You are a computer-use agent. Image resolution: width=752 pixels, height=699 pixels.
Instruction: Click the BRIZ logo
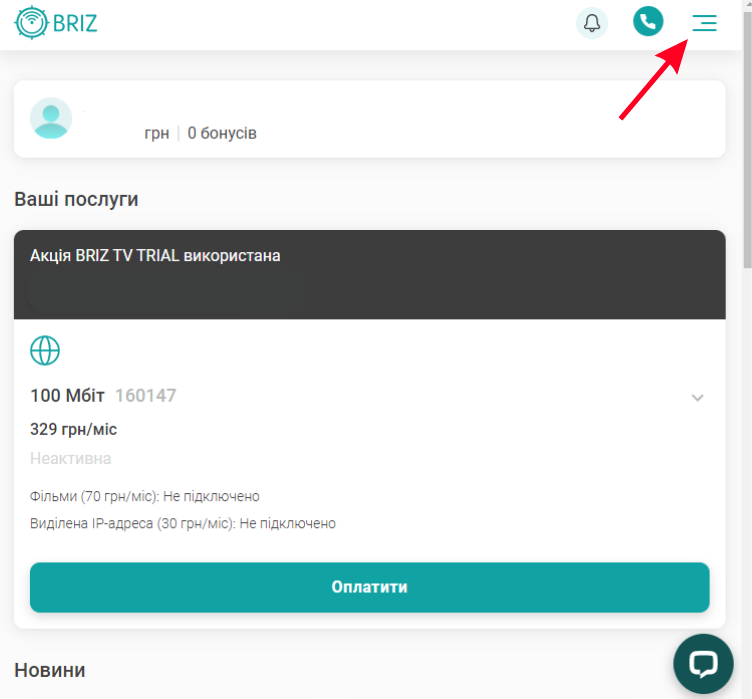tap(56, 23)
